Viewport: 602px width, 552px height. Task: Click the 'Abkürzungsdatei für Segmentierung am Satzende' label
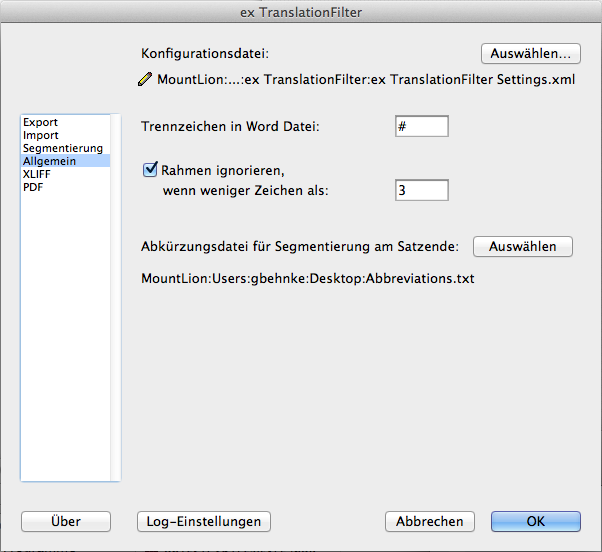pyautogui.click(x=300, y=246)
